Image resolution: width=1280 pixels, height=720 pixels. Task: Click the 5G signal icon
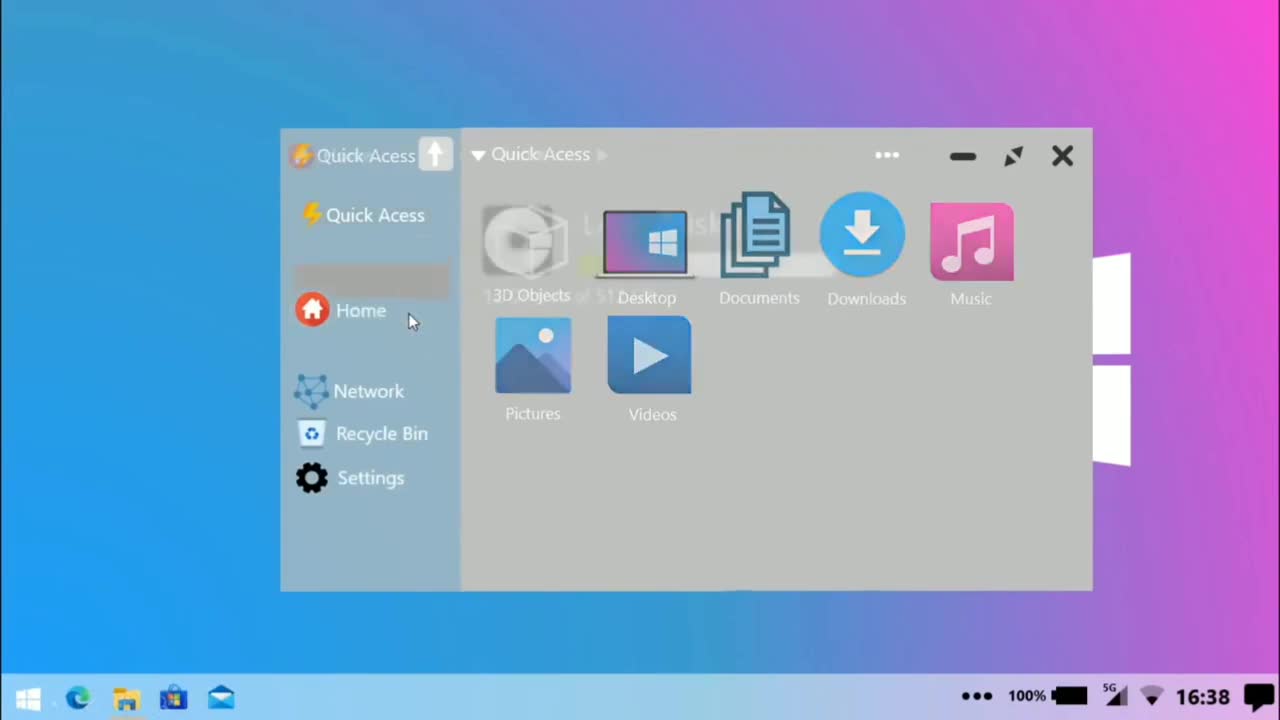1115,695
